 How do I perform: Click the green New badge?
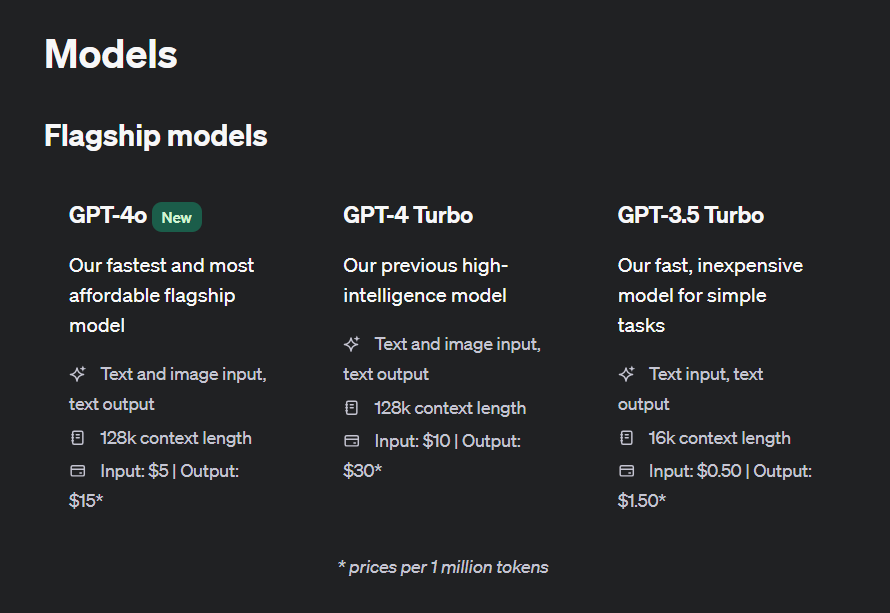coord(177,217)
